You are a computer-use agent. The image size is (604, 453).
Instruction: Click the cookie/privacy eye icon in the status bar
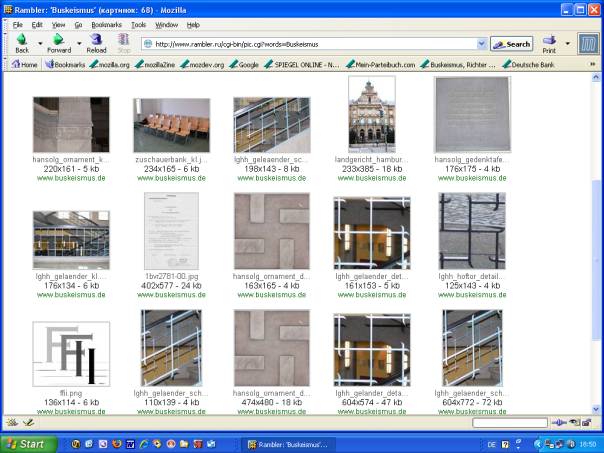pos(574,423)
